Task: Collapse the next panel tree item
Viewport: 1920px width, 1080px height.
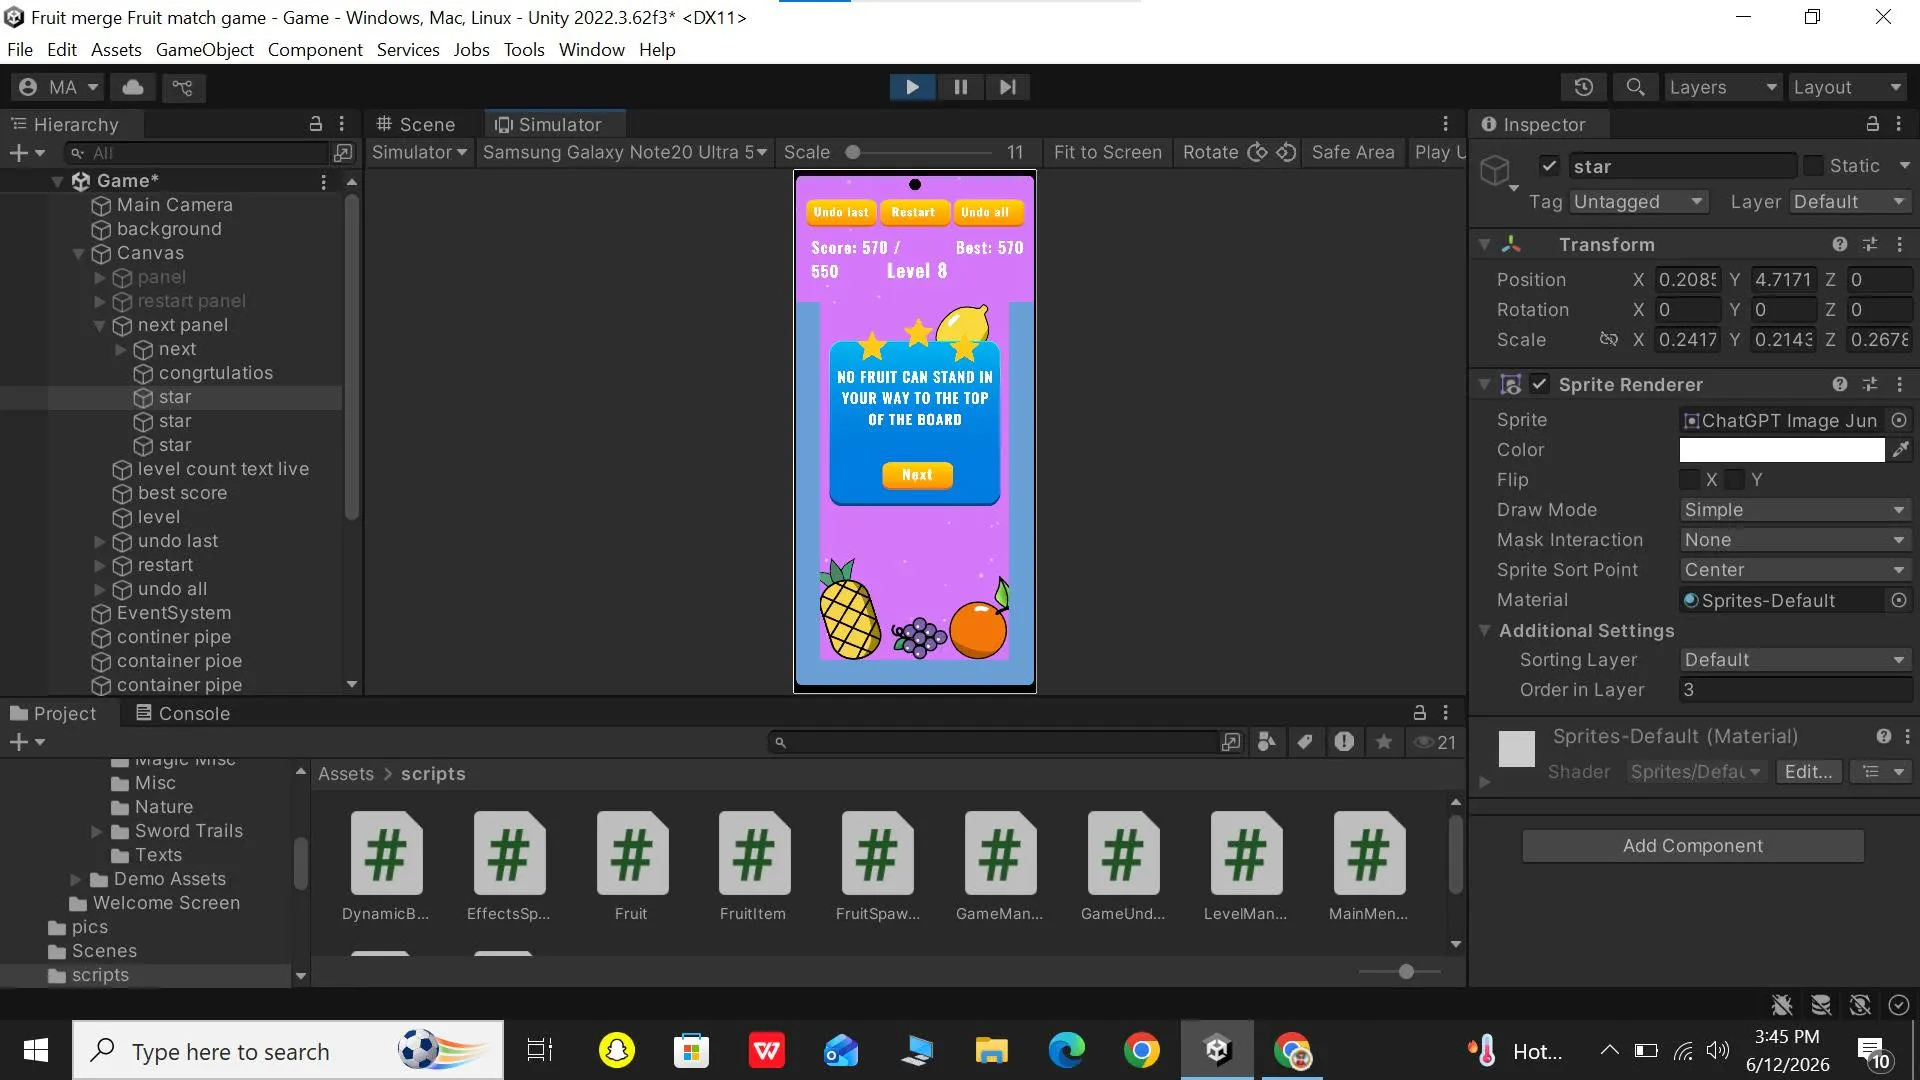Action: pos(100,325)
